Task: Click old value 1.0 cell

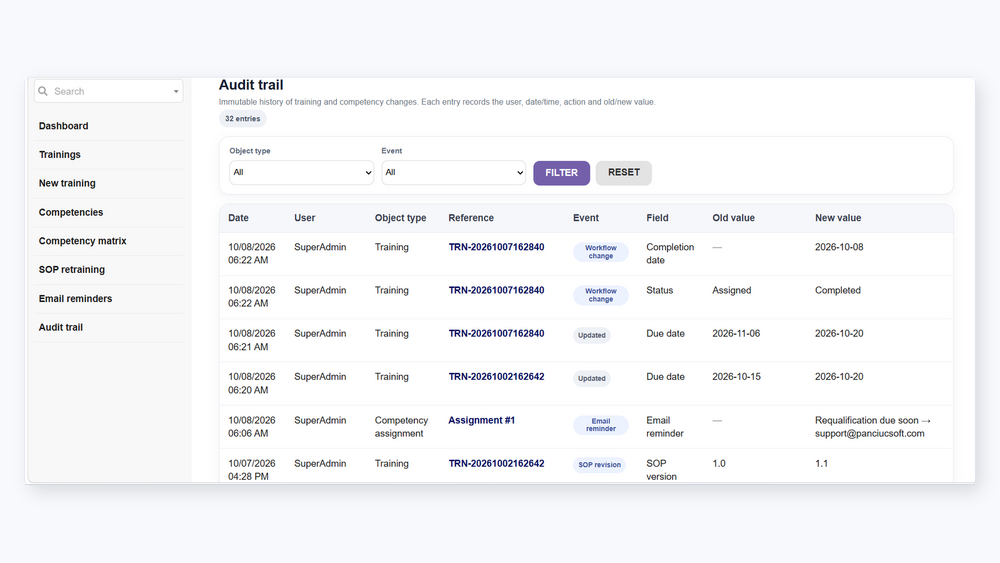Action: pyautogui.click(x=719, y=464)
